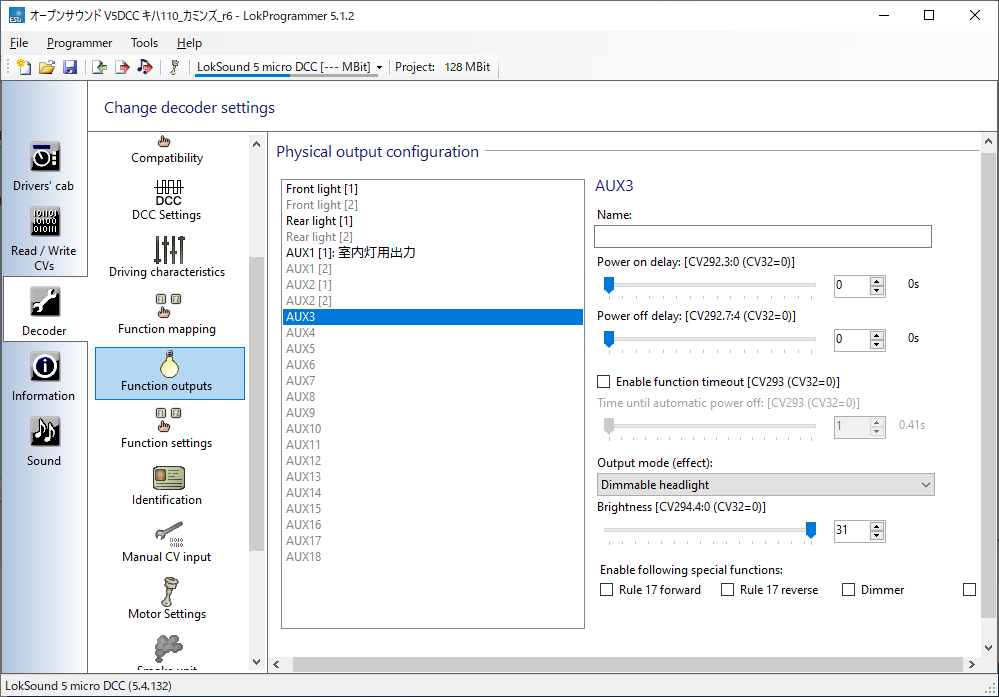Viewport: 999px width, 697px height.
Task: Open the Tools menu
Action: pyautogui.click(x=145, y=43)
